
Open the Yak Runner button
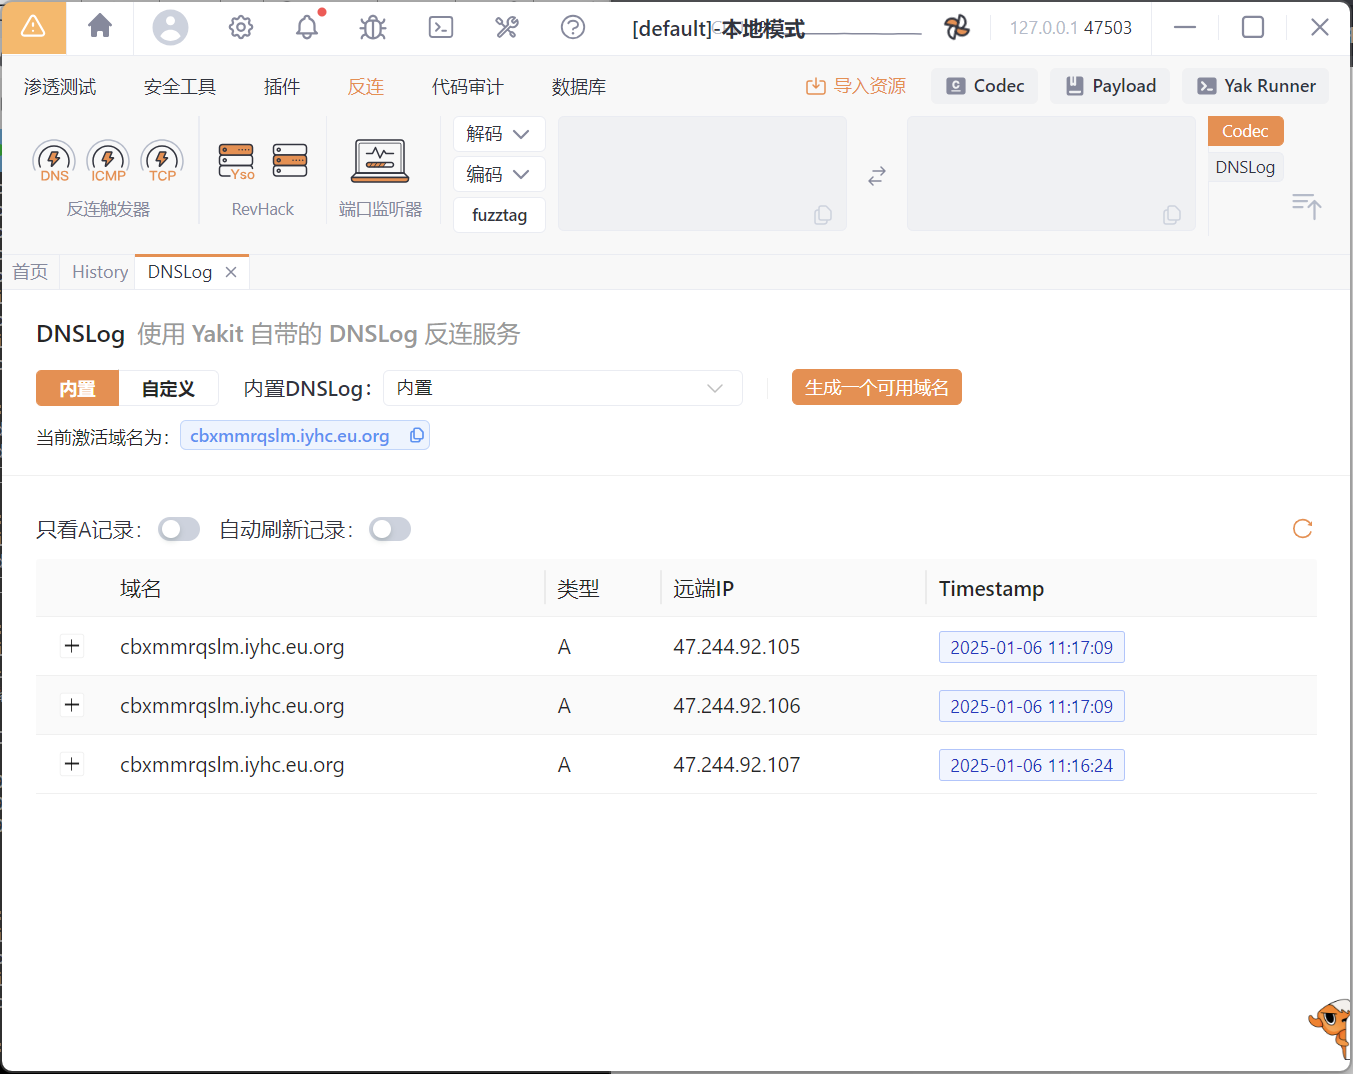[1256, 86]
